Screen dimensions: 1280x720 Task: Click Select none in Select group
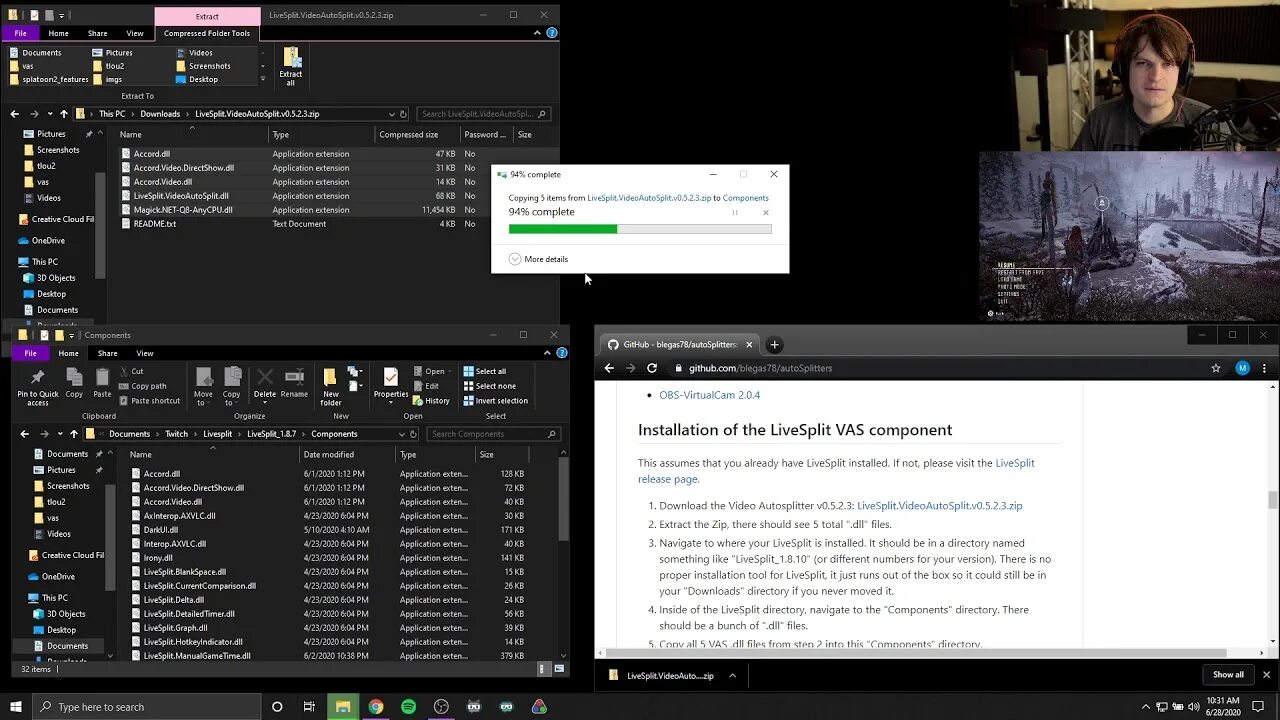[489, 386]
